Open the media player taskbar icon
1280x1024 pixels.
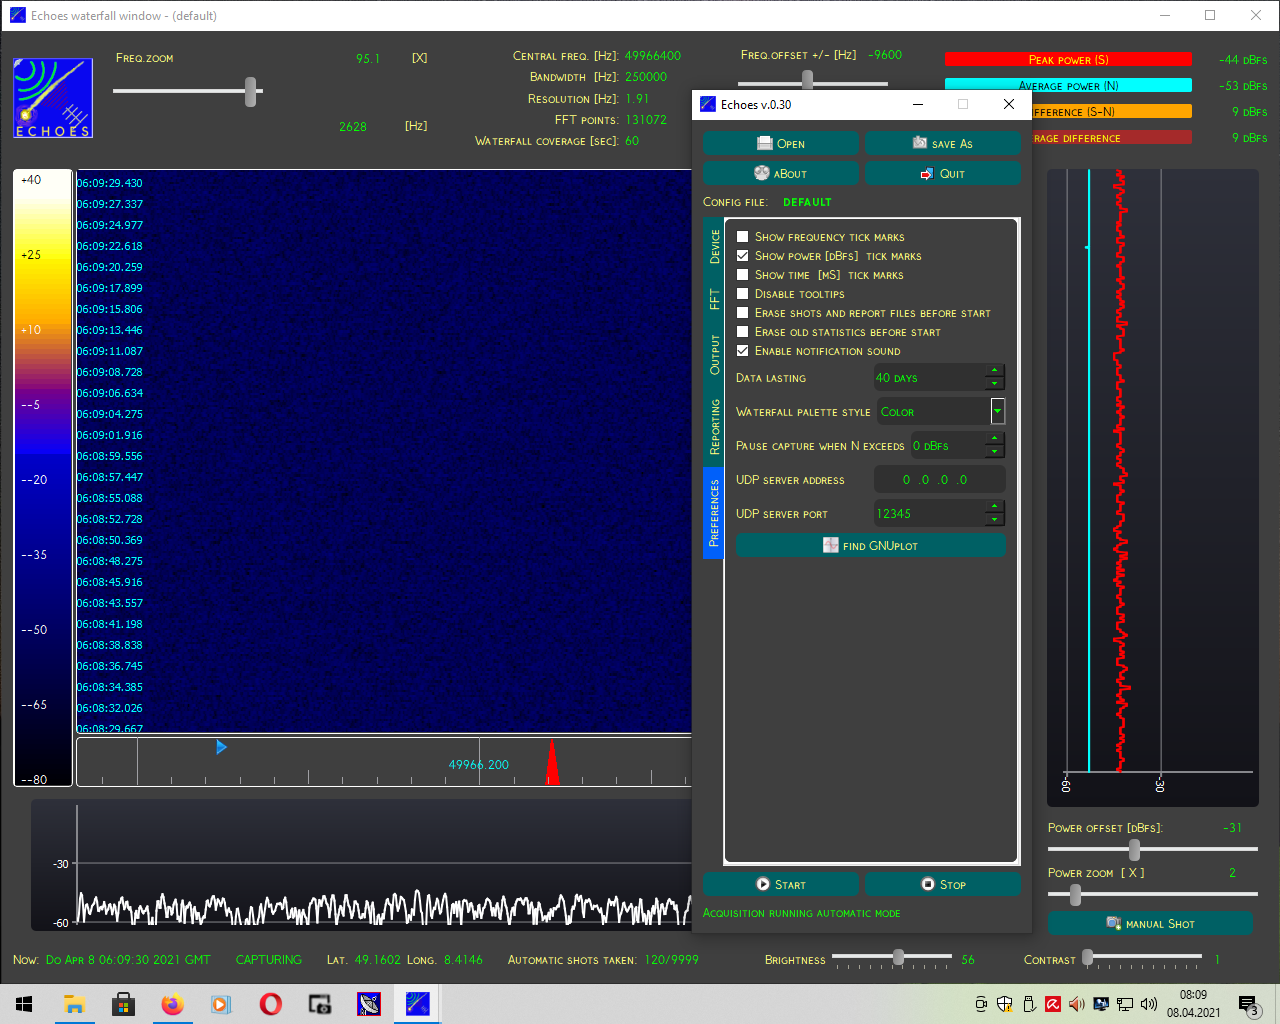coord(221,1004)
